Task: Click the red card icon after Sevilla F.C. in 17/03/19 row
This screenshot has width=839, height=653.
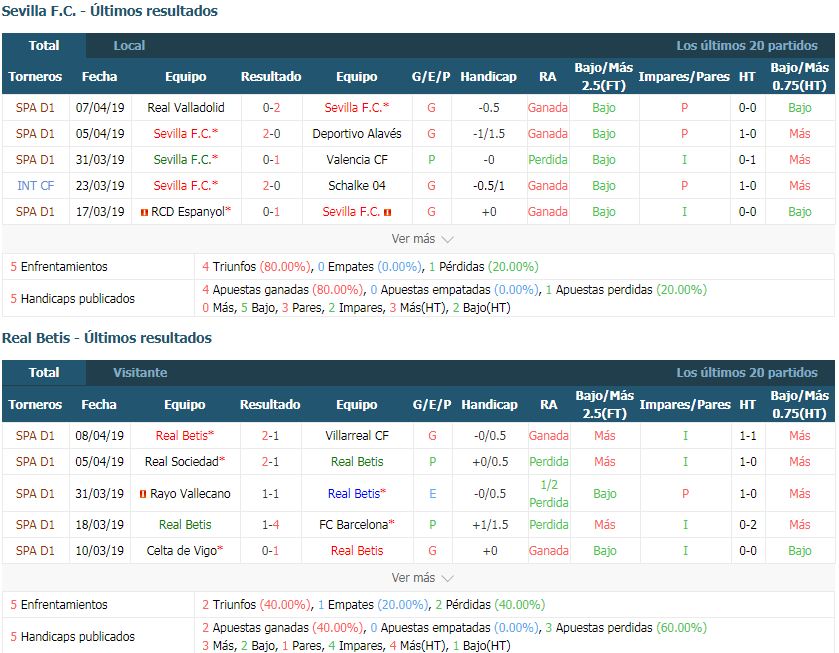Action: tap(387, 212)
